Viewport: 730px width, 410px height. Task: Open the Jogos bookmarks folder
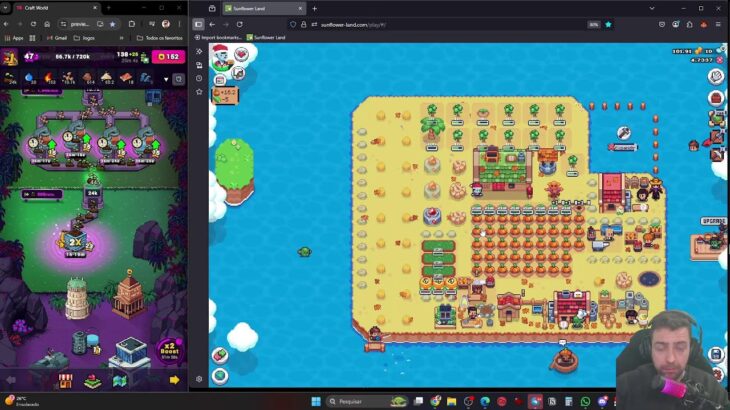click(x=84, y=38)
